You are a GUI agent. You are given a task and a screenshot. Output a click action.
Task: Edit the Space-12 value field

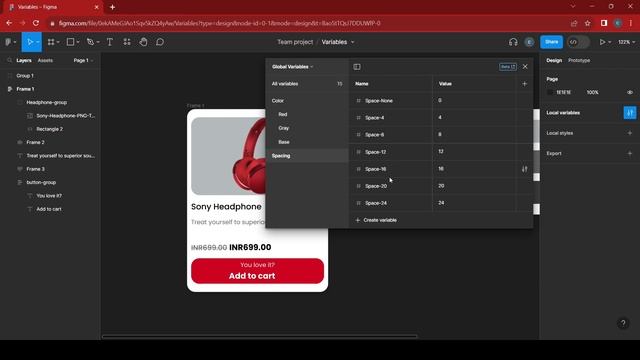pyautogui.click(x=473, y=151)
